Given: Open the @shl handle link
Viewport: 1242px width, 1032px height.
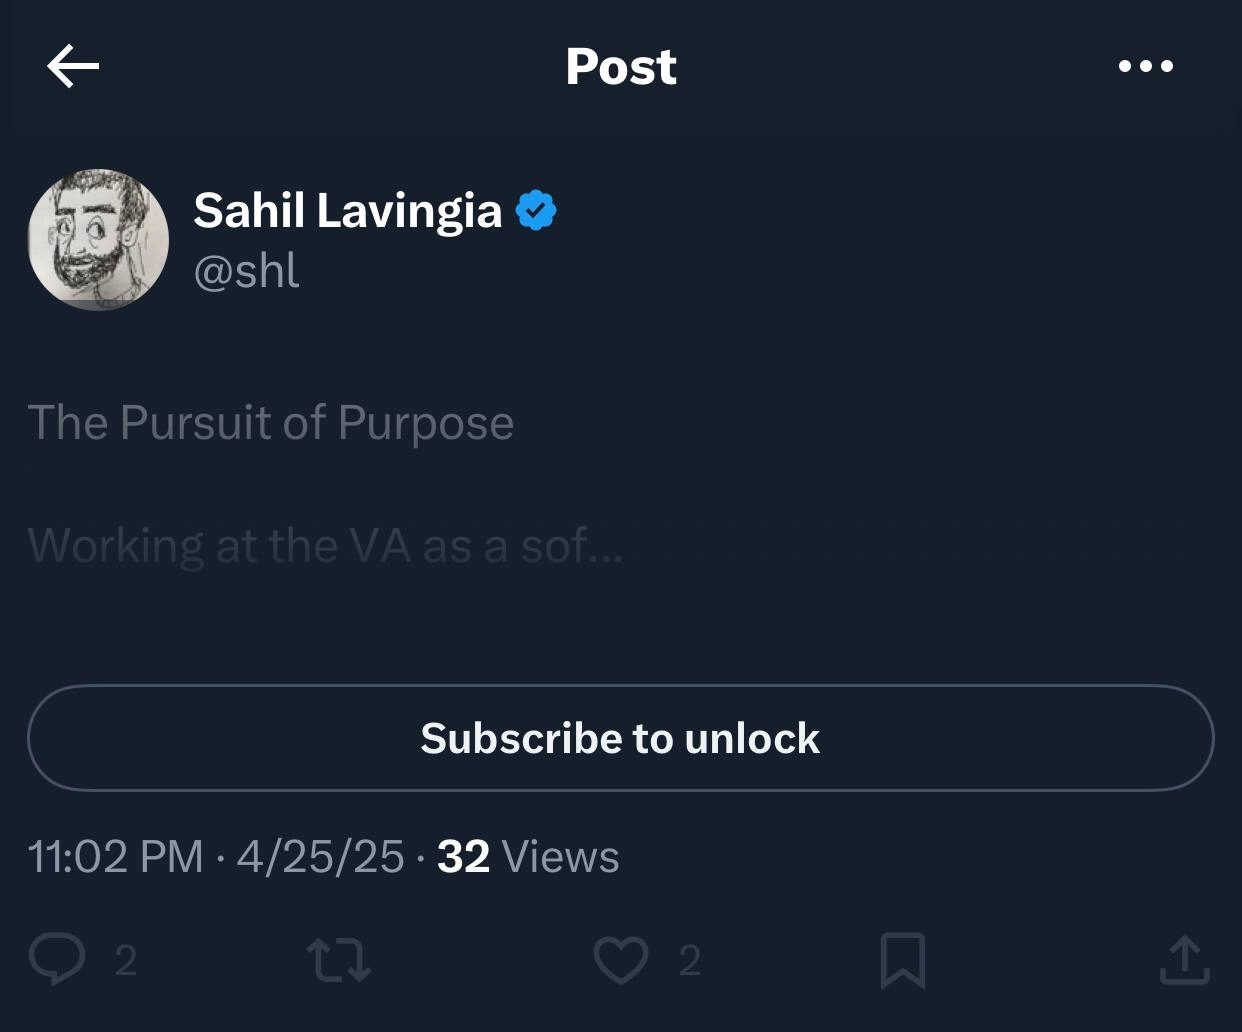Looking at the screenshot, I should [x=246, y=270].
